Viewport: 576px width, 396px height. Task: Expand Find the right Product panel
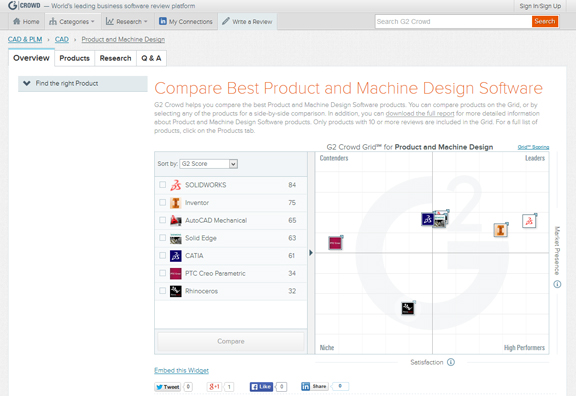(83, 84)
